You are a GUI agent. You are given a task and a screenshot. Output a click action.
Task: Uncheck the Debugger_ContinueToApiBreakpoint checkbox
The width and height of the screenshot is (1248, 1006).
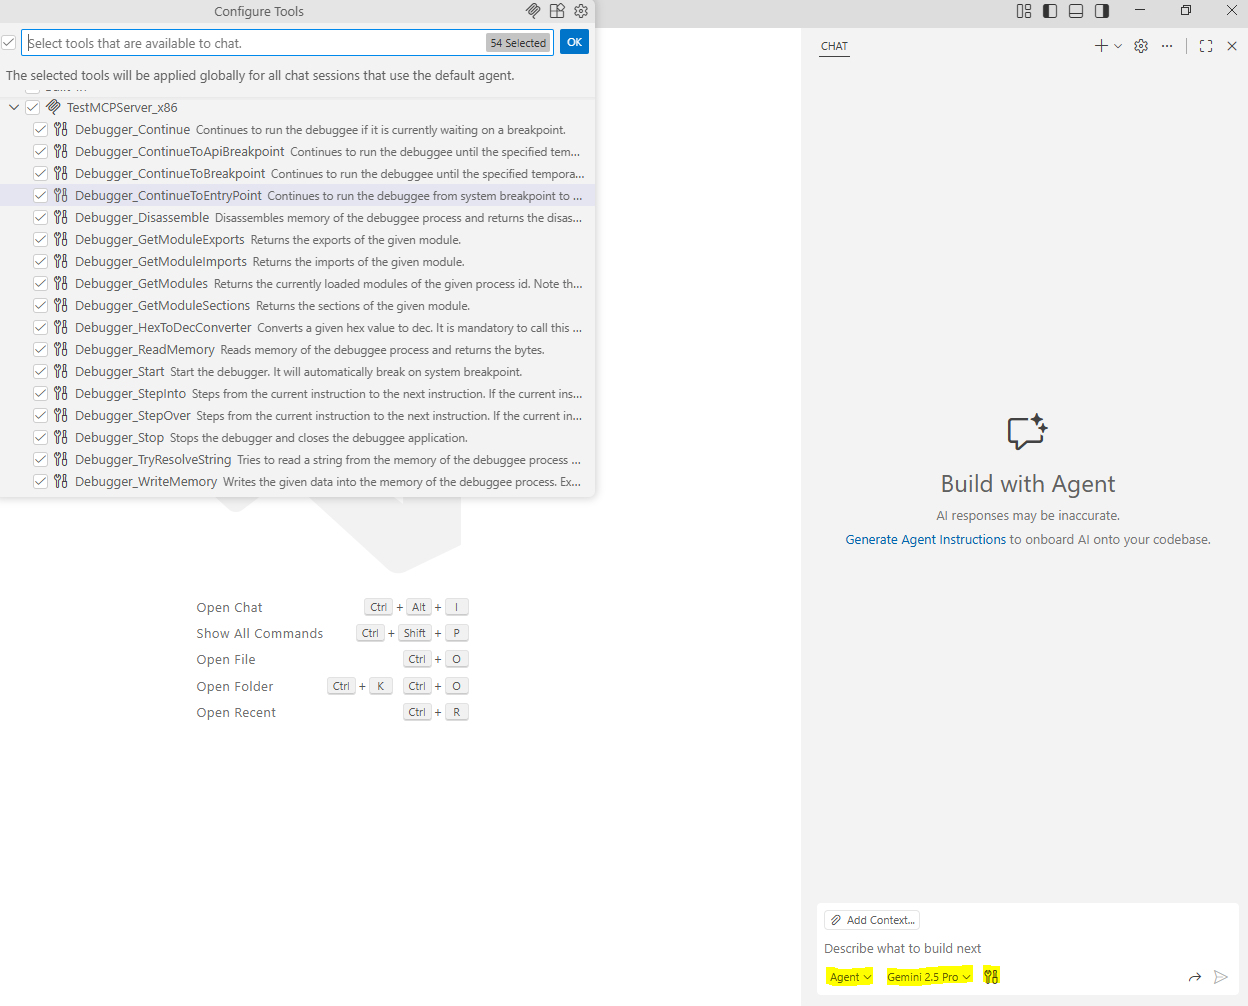[40, 151]
